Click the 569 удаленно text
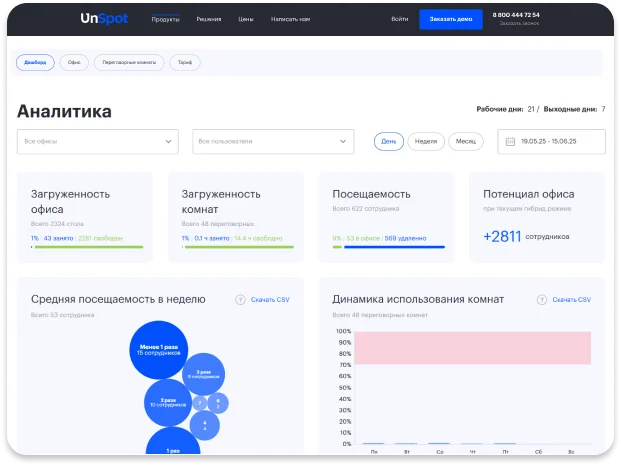This screenshot has height=466, width=621. [405, 238]
